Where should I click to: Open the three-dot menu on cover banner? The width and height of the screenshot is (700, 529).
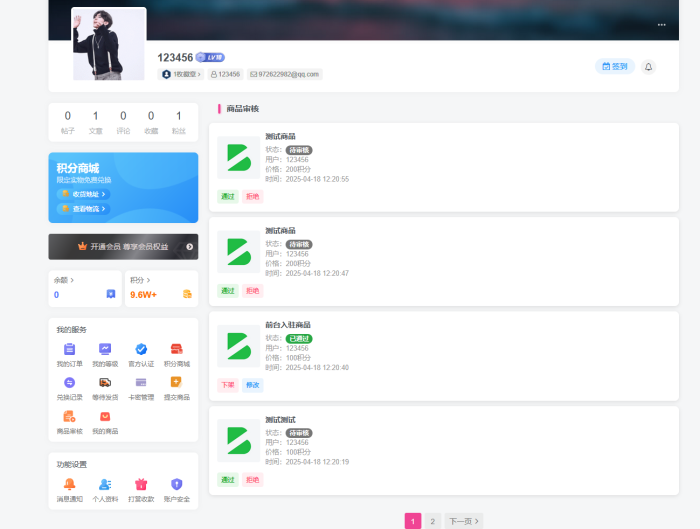(661, 25)
